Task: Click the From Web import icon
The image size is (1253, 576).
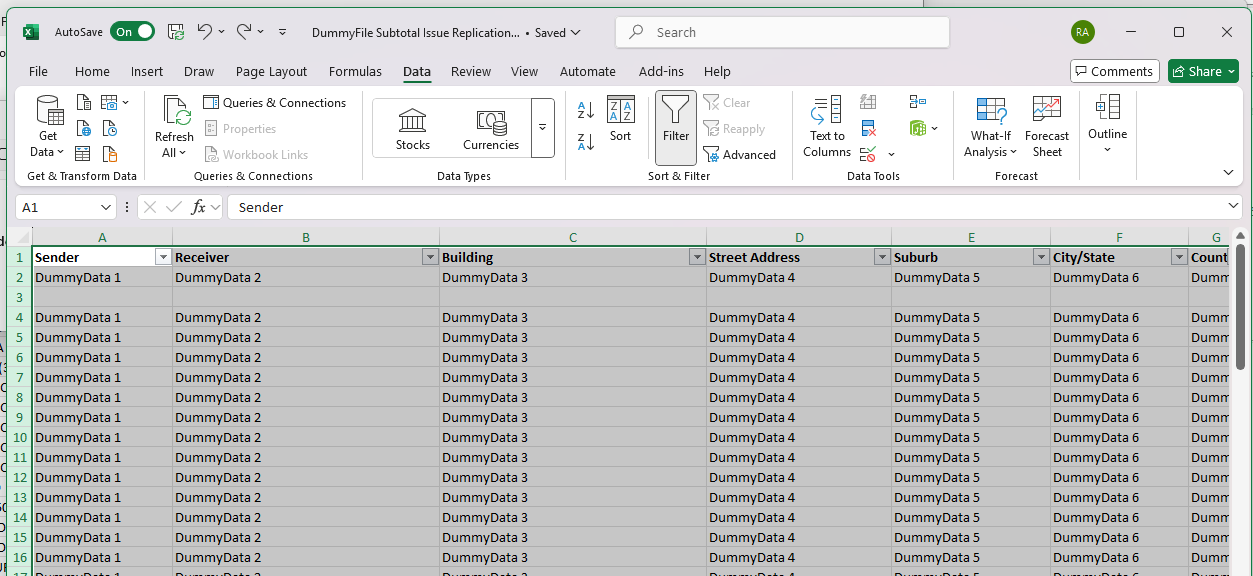Action: (84, 128)
